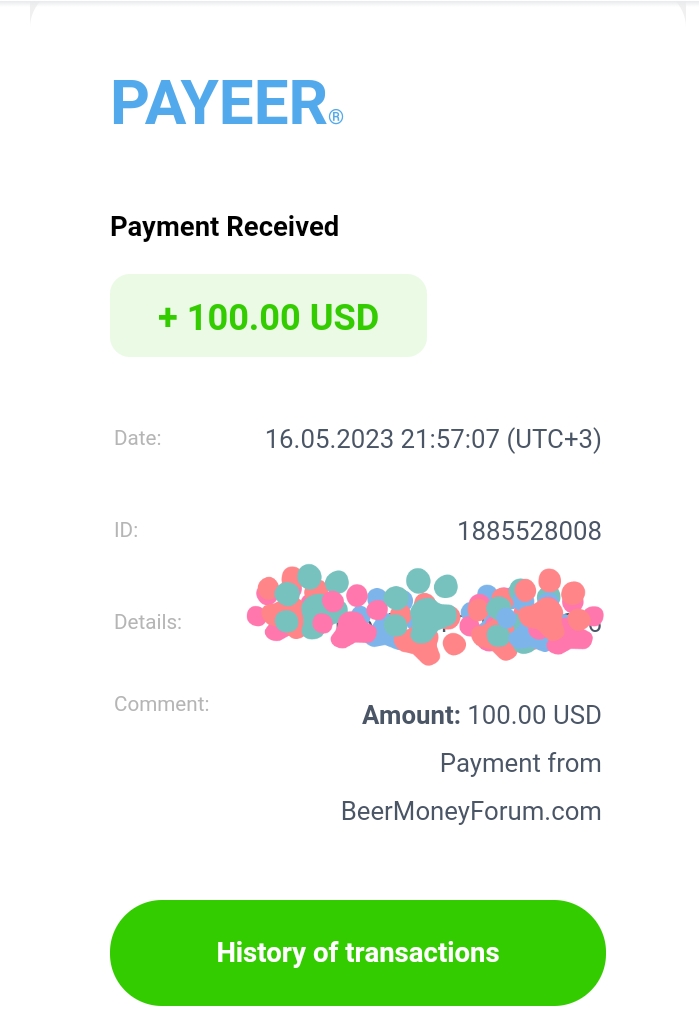
Task: Click the plus sign in the amount badge
Action: click(168, 317)
